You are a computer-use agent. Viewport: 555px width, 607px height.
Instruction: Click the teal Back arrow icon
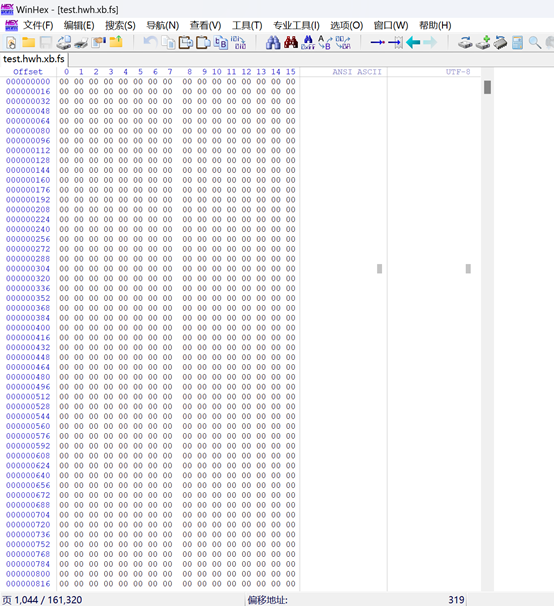[413, 42]
